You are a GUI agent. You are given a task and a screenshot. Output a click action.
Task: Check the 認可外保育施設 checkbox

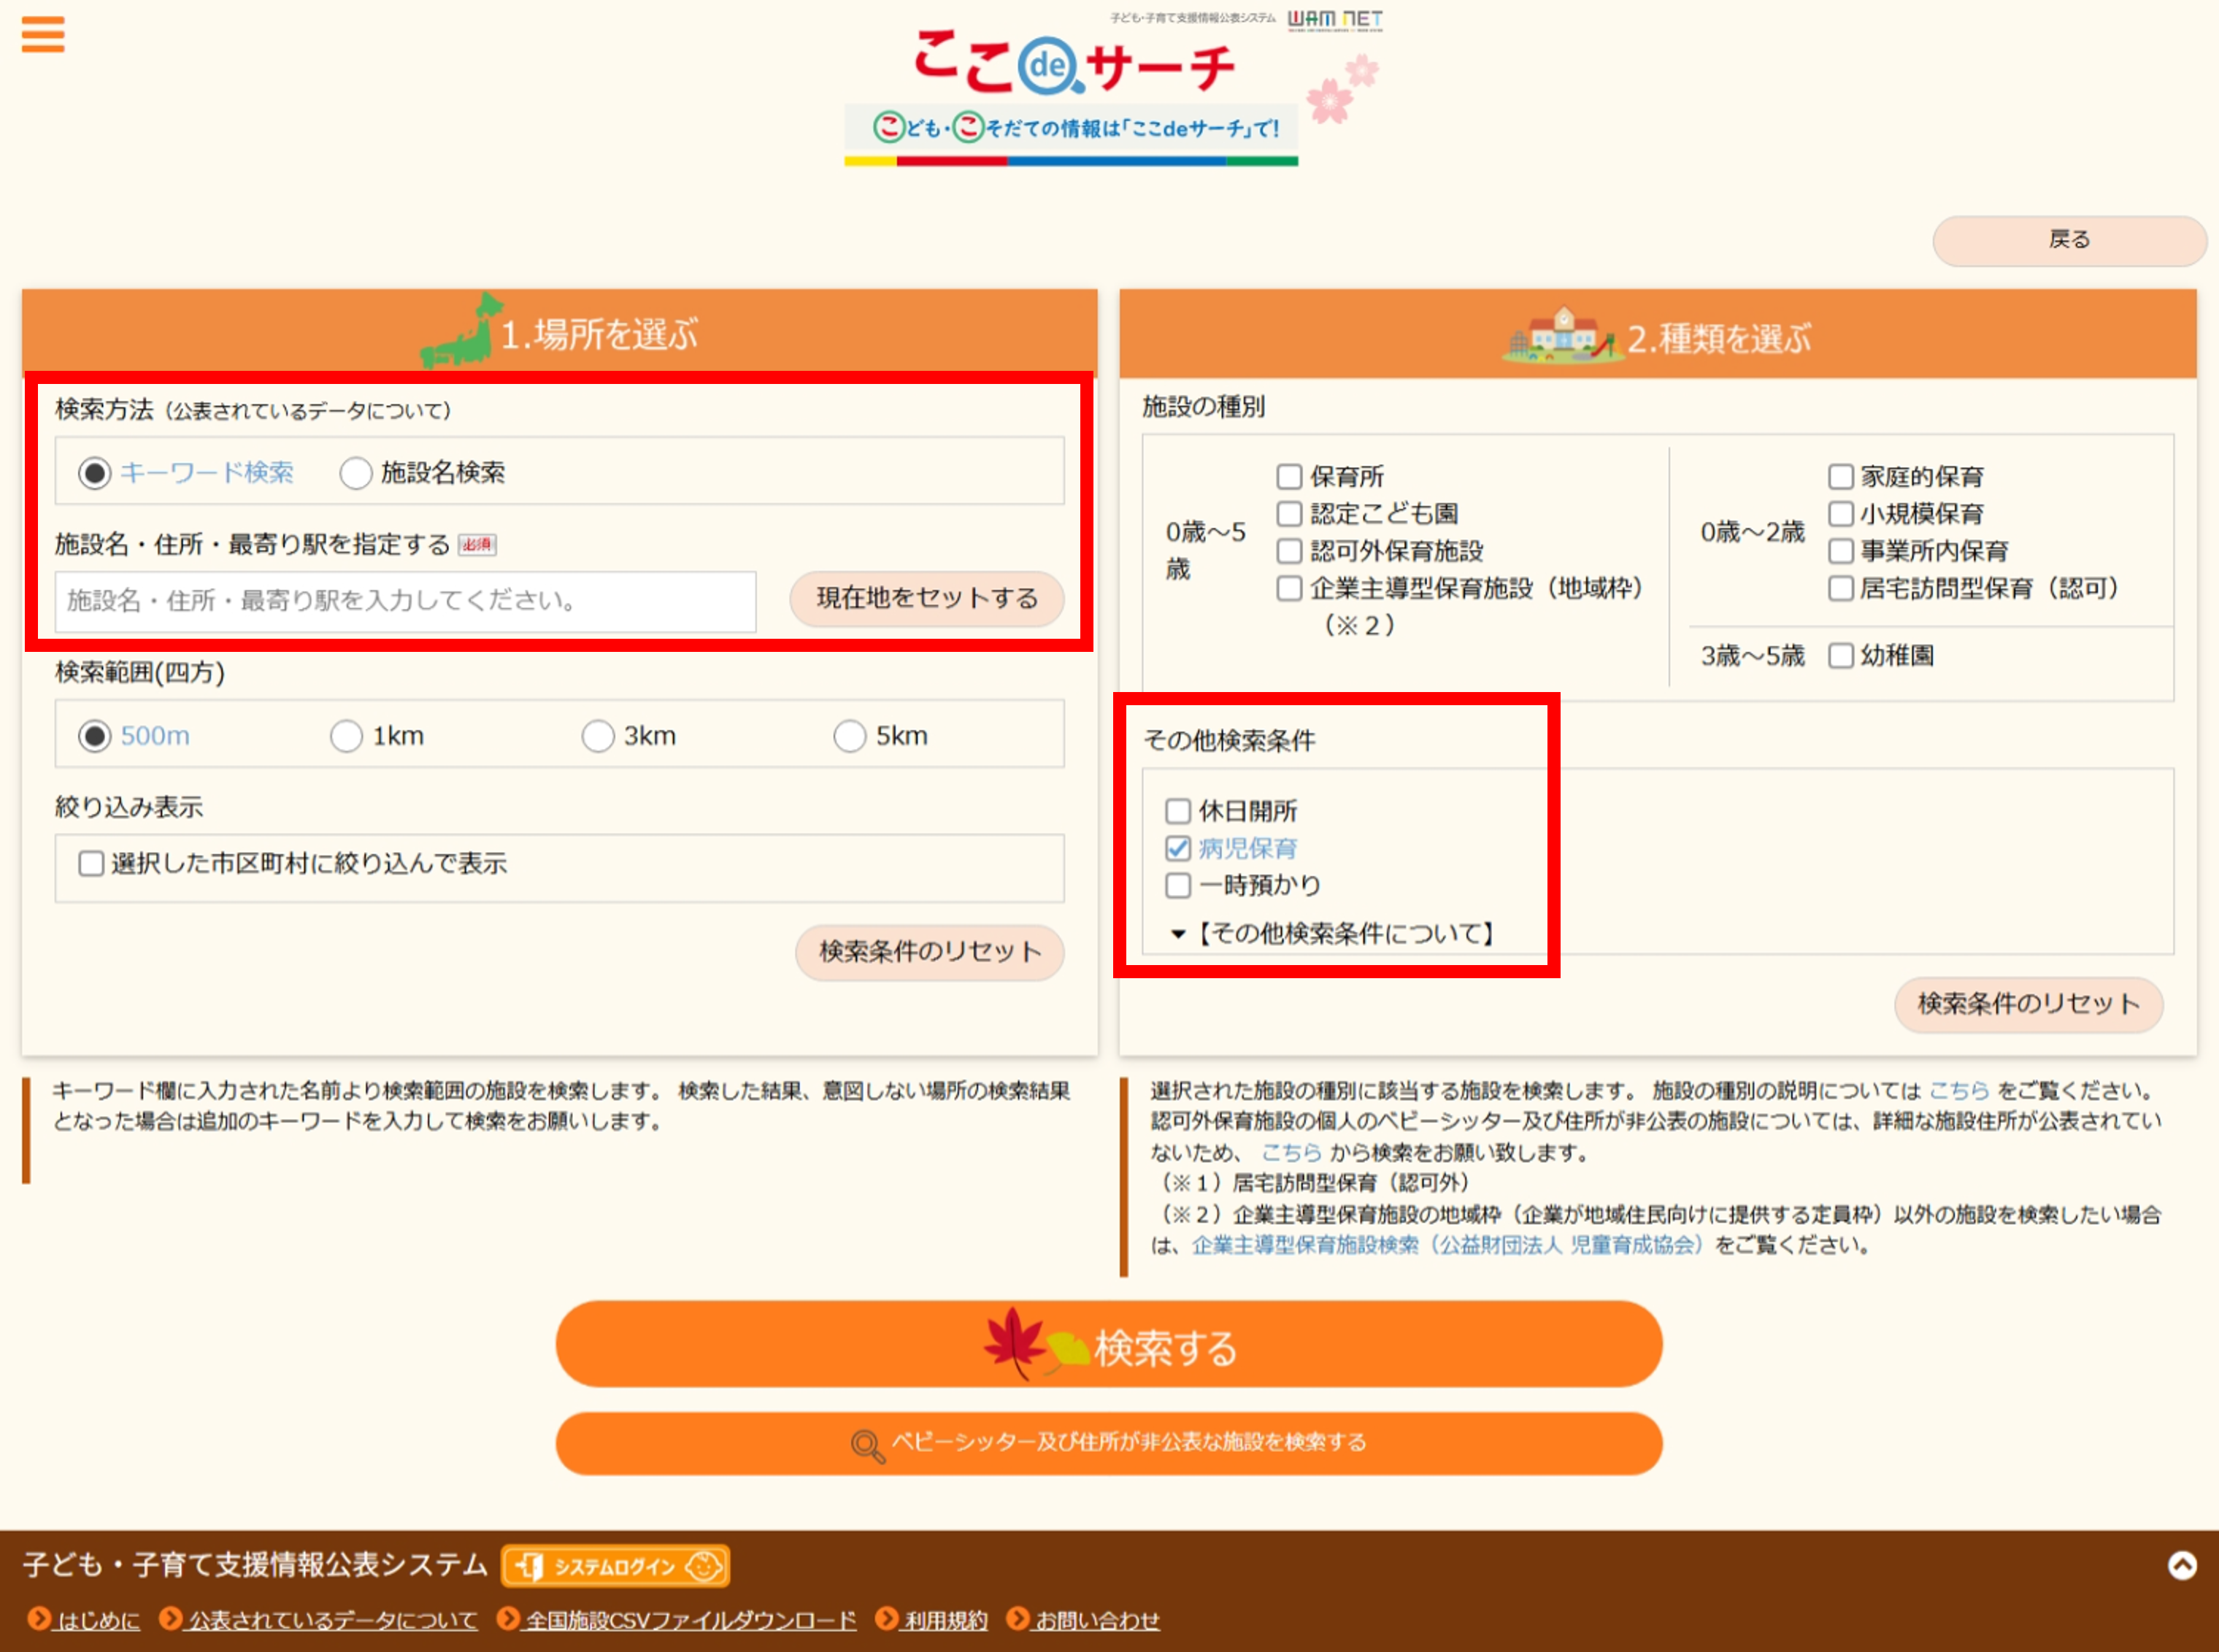[1290, 551]
